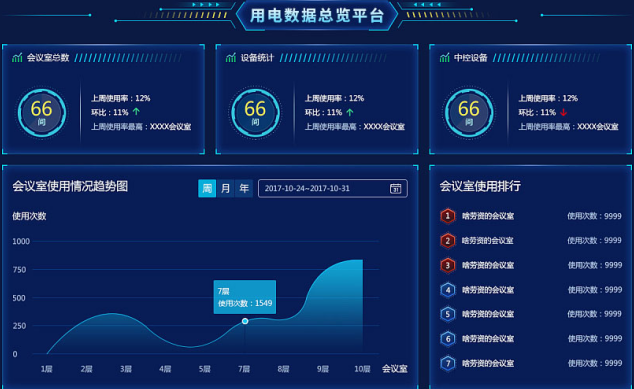The height and width of the screenshot is (389, 634).
Task: Click 上周使用率最高 line in 会议室总数 card
Action: pyautogui.click(x=141, y=127)
